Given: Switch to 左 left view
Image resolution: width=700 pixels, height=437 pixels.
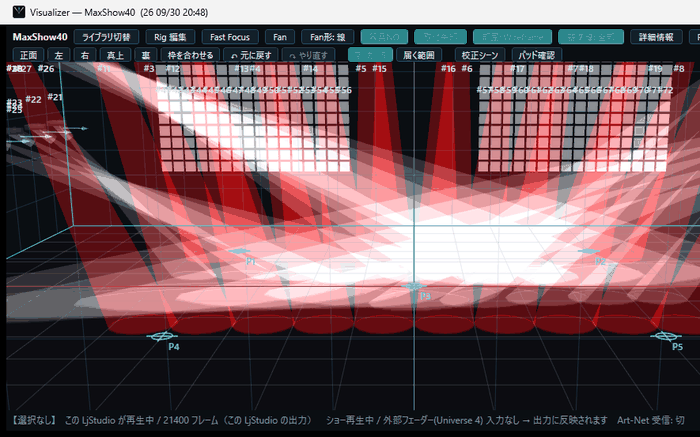Looking at the screenshot, I should tap(59, 55).
